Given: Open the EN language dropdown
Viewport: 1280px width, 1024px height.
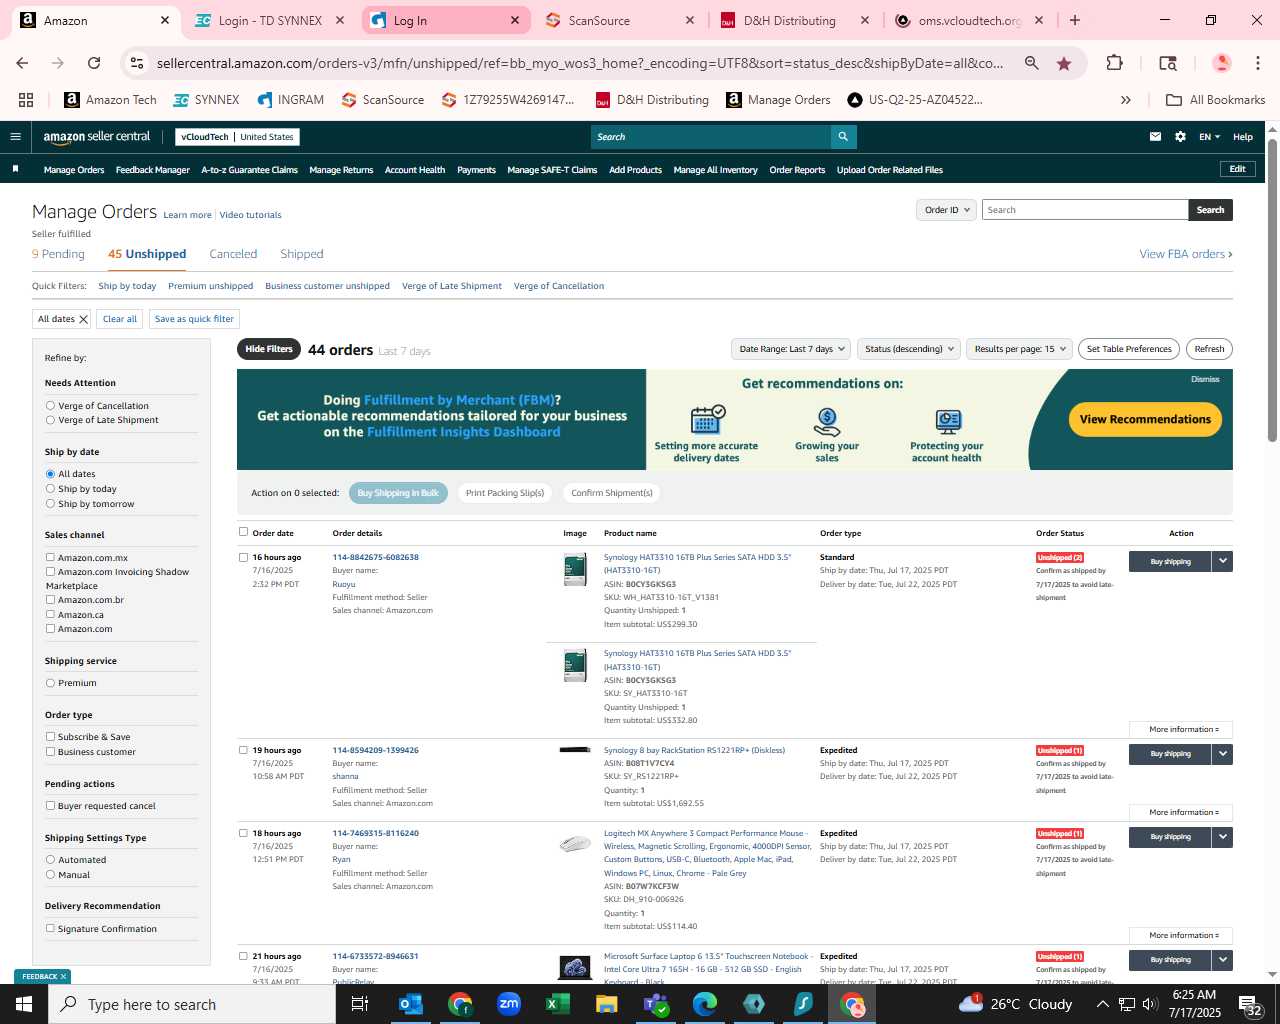Looking at the screenshot, I should tap(1209, 137).
